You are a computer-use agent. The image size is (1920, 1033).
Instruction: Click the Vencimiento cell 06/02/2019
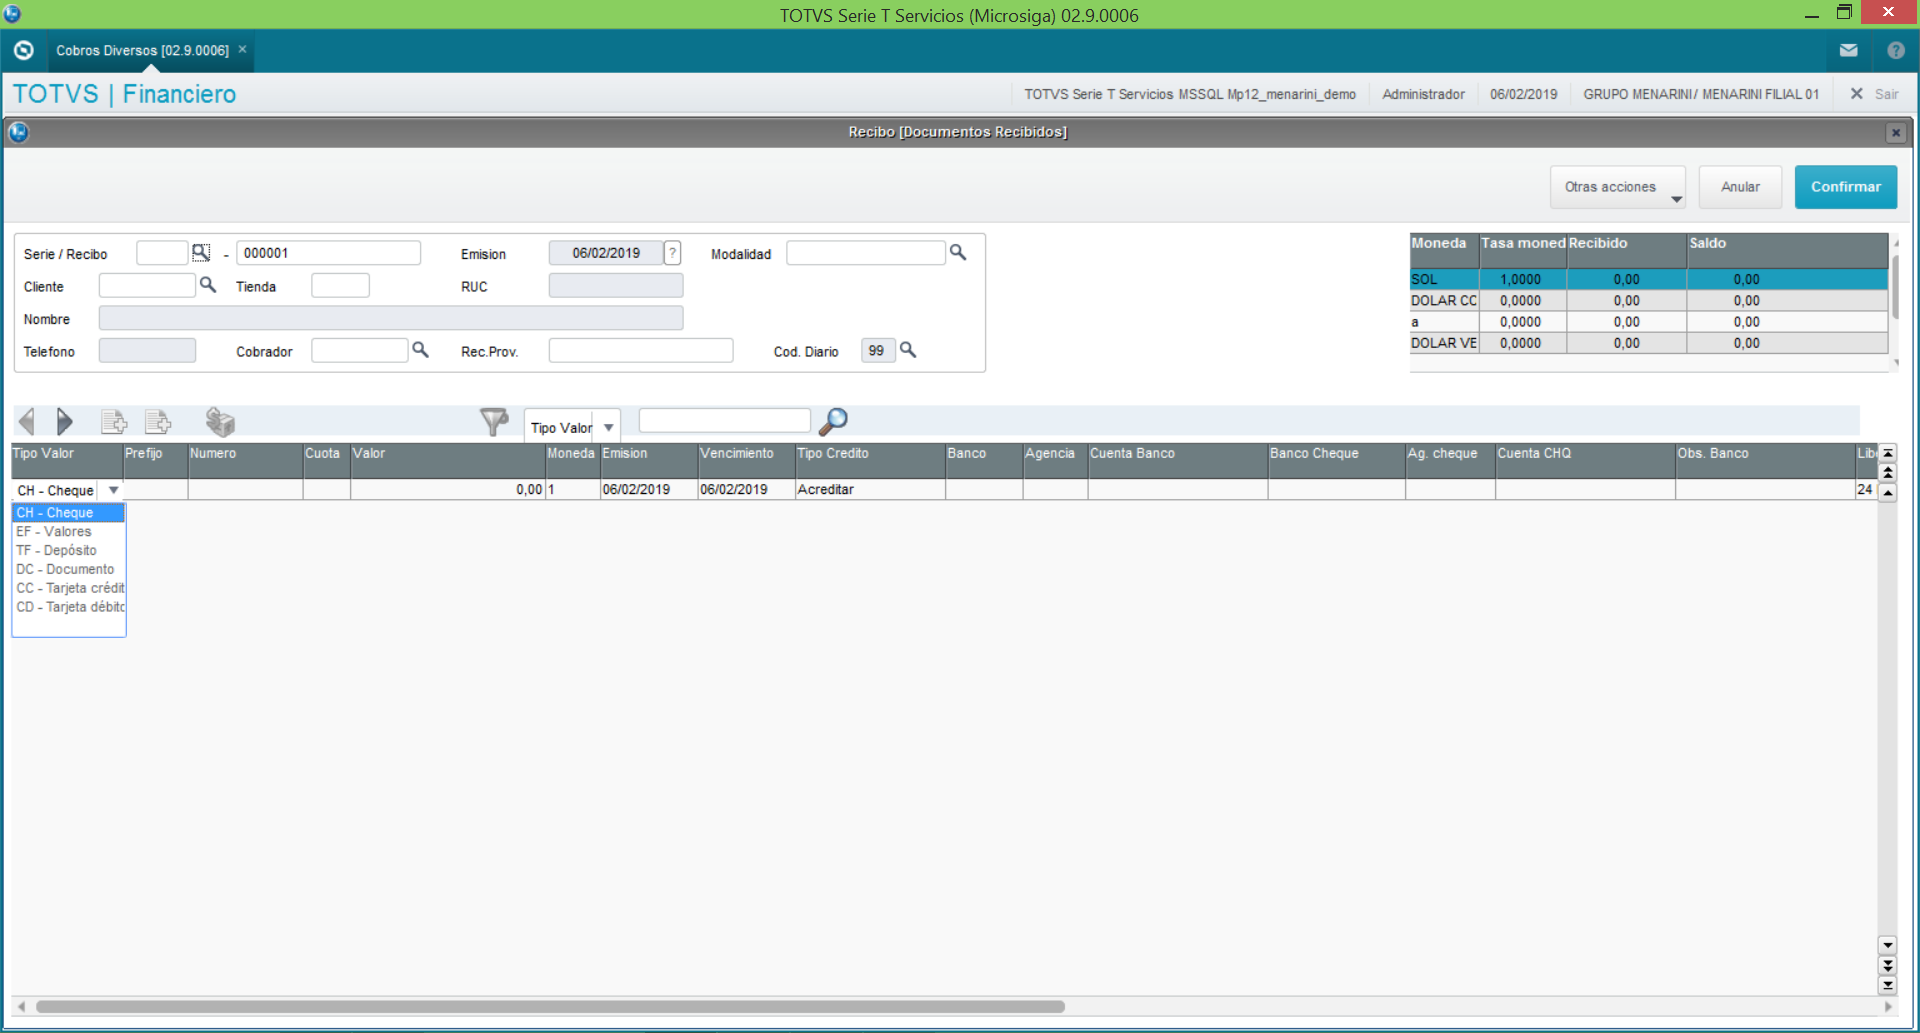coord(746,489)
